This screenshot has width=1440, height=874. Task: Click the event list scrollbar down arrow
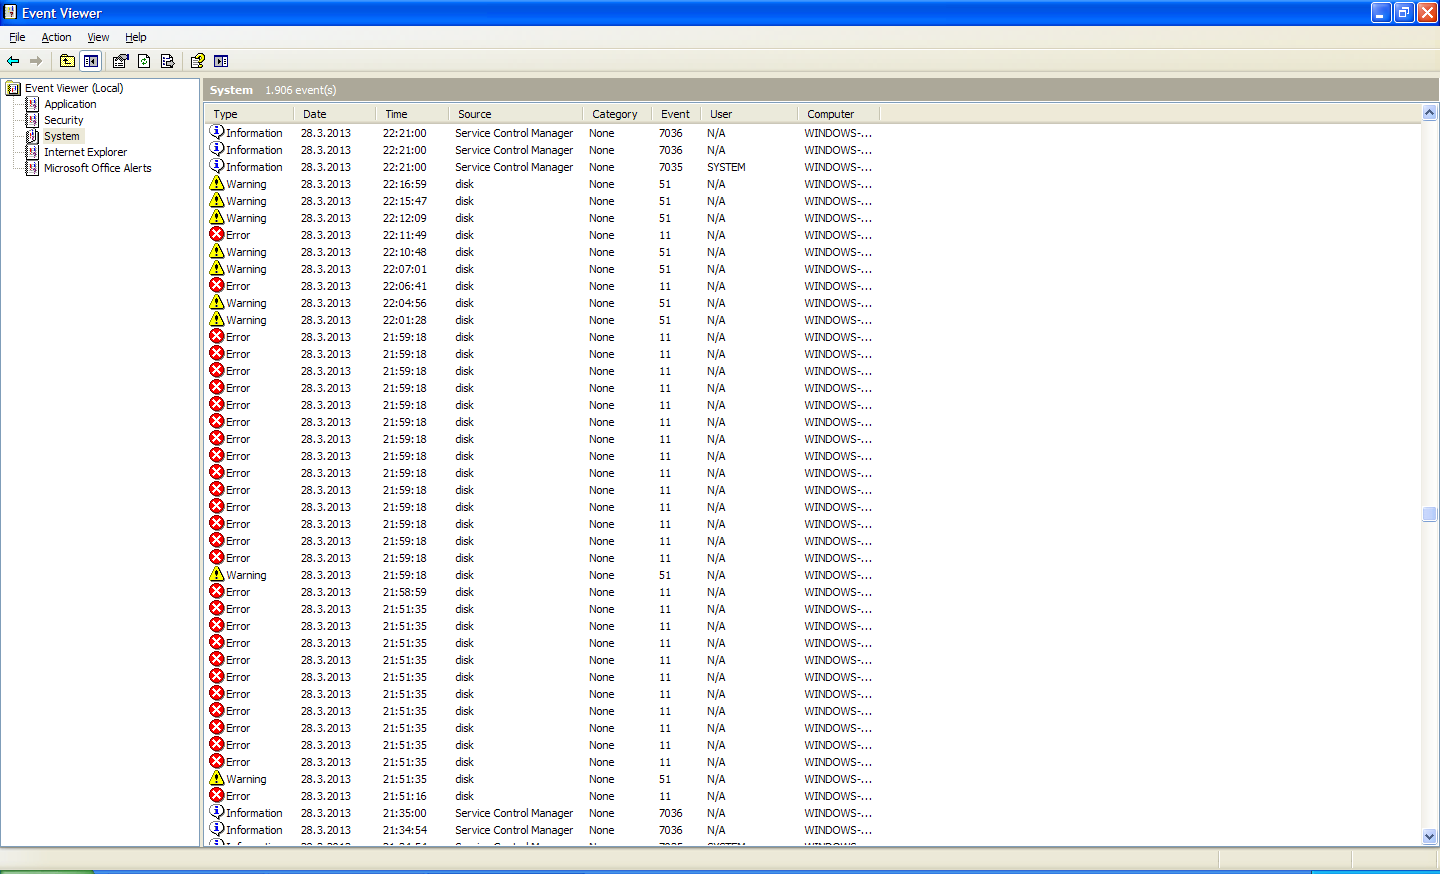(x=1430, y=837)
